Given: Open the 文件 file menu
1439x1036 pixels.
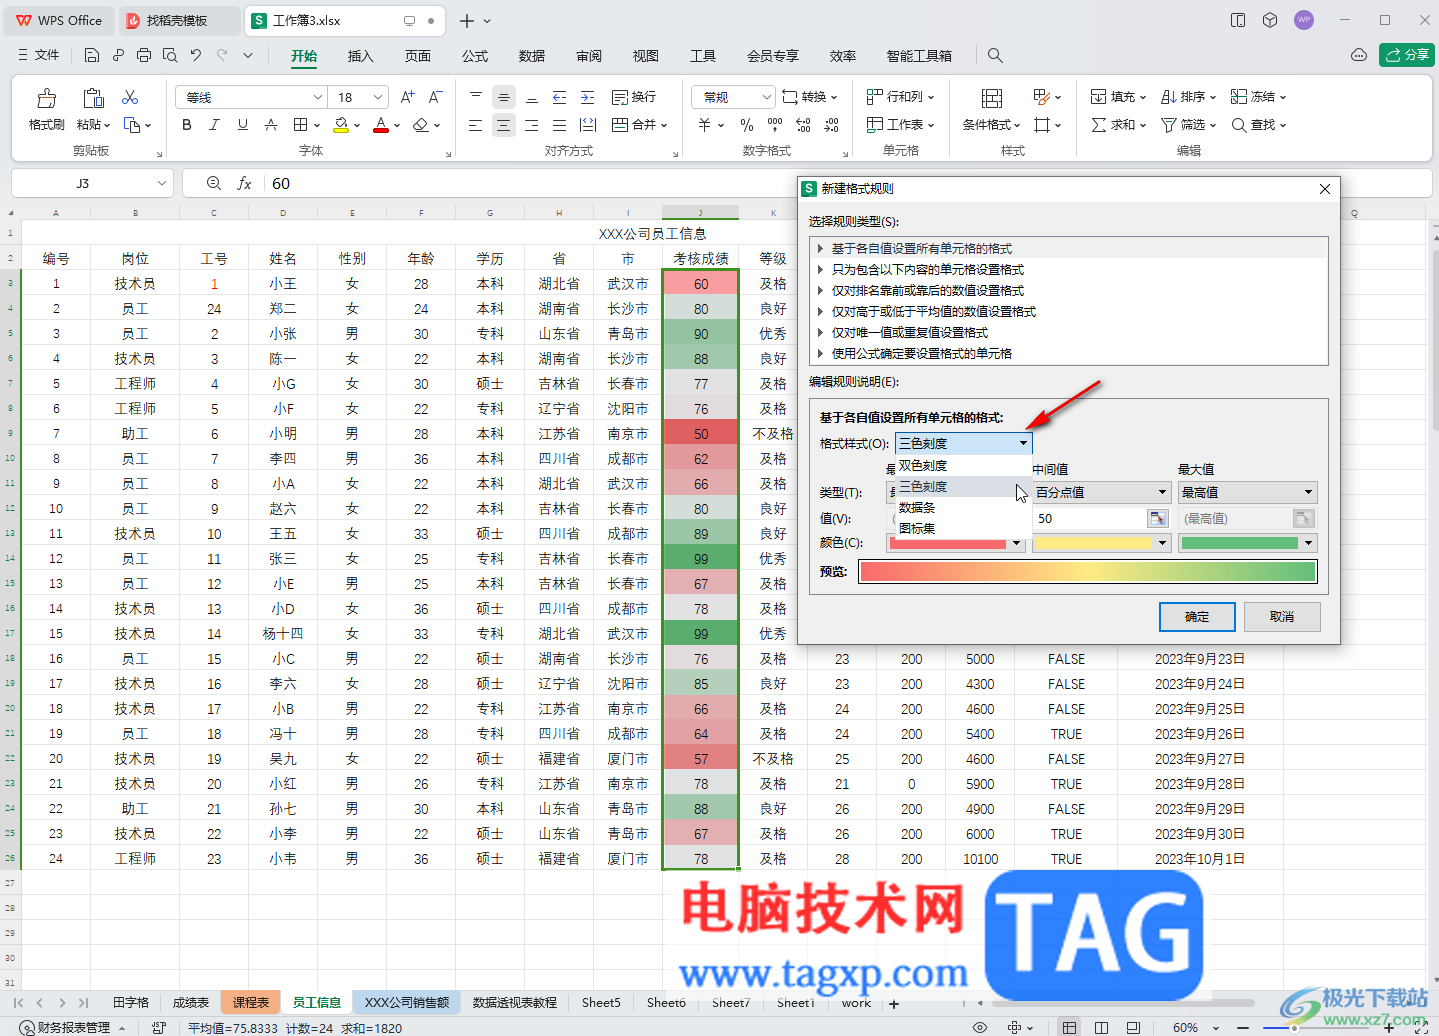Looking at the screenshot, I should 39,55.
